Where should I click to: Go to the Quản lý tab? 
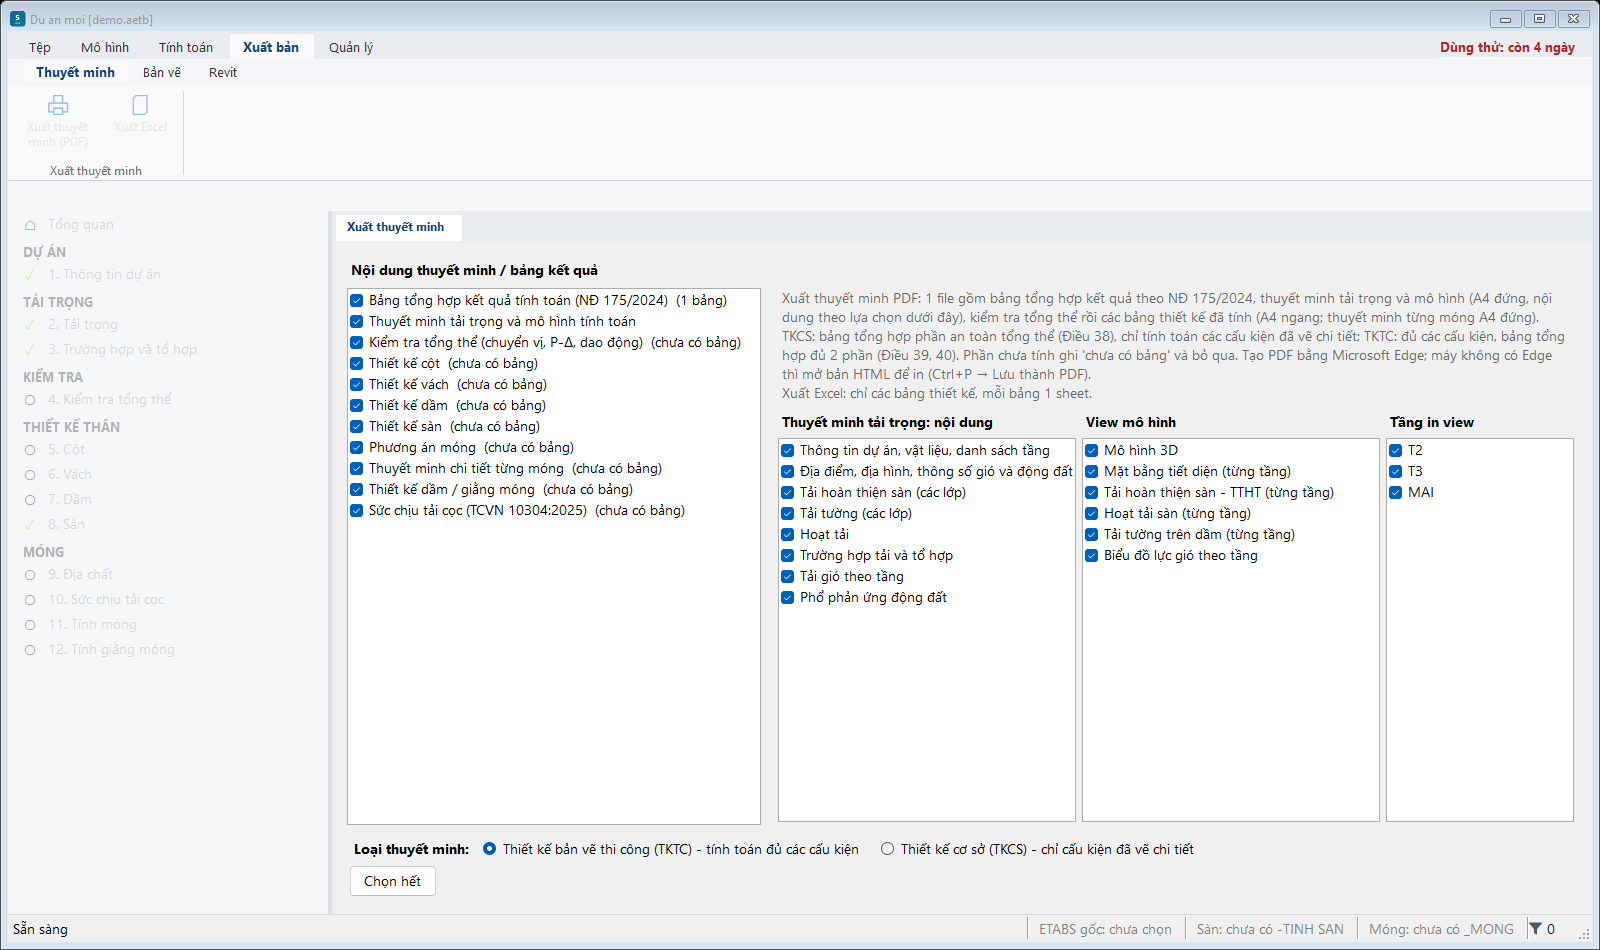(351, 47)
